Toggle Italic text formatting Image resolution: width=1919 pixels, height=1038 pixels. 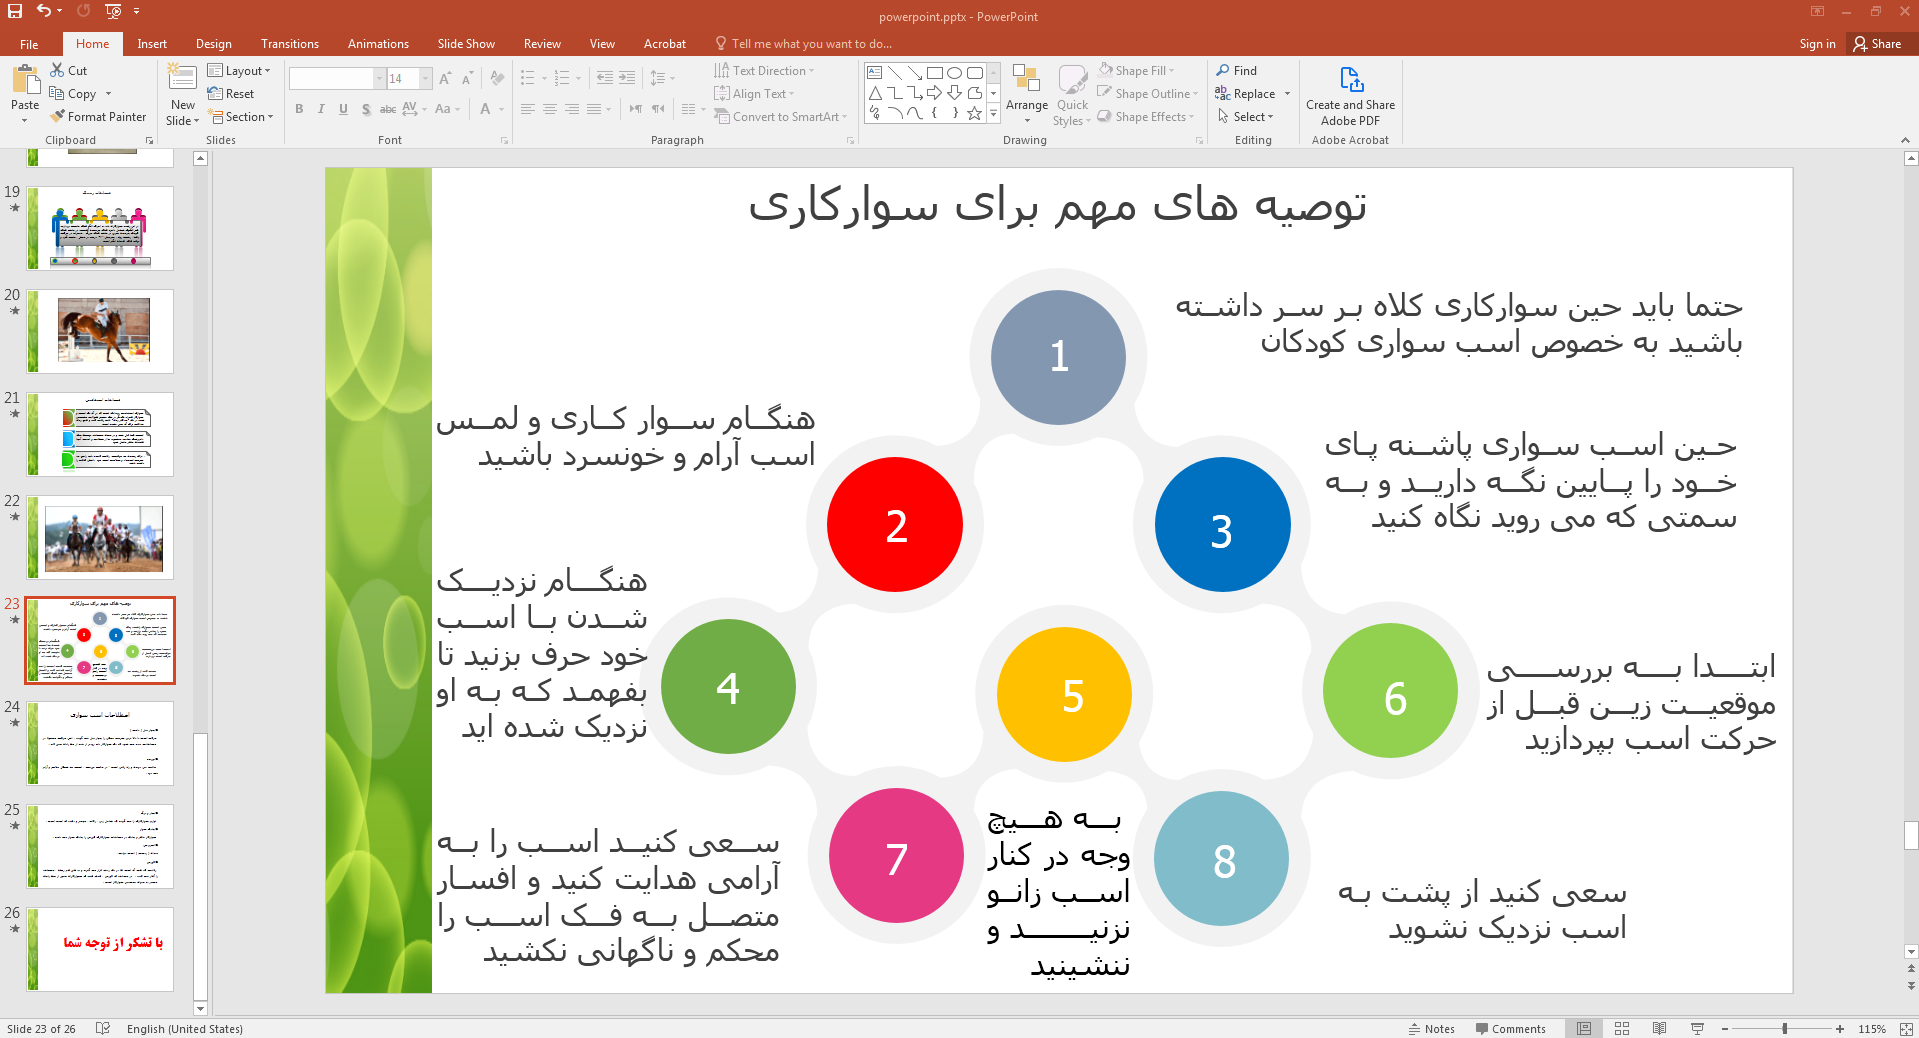(321, 109)
